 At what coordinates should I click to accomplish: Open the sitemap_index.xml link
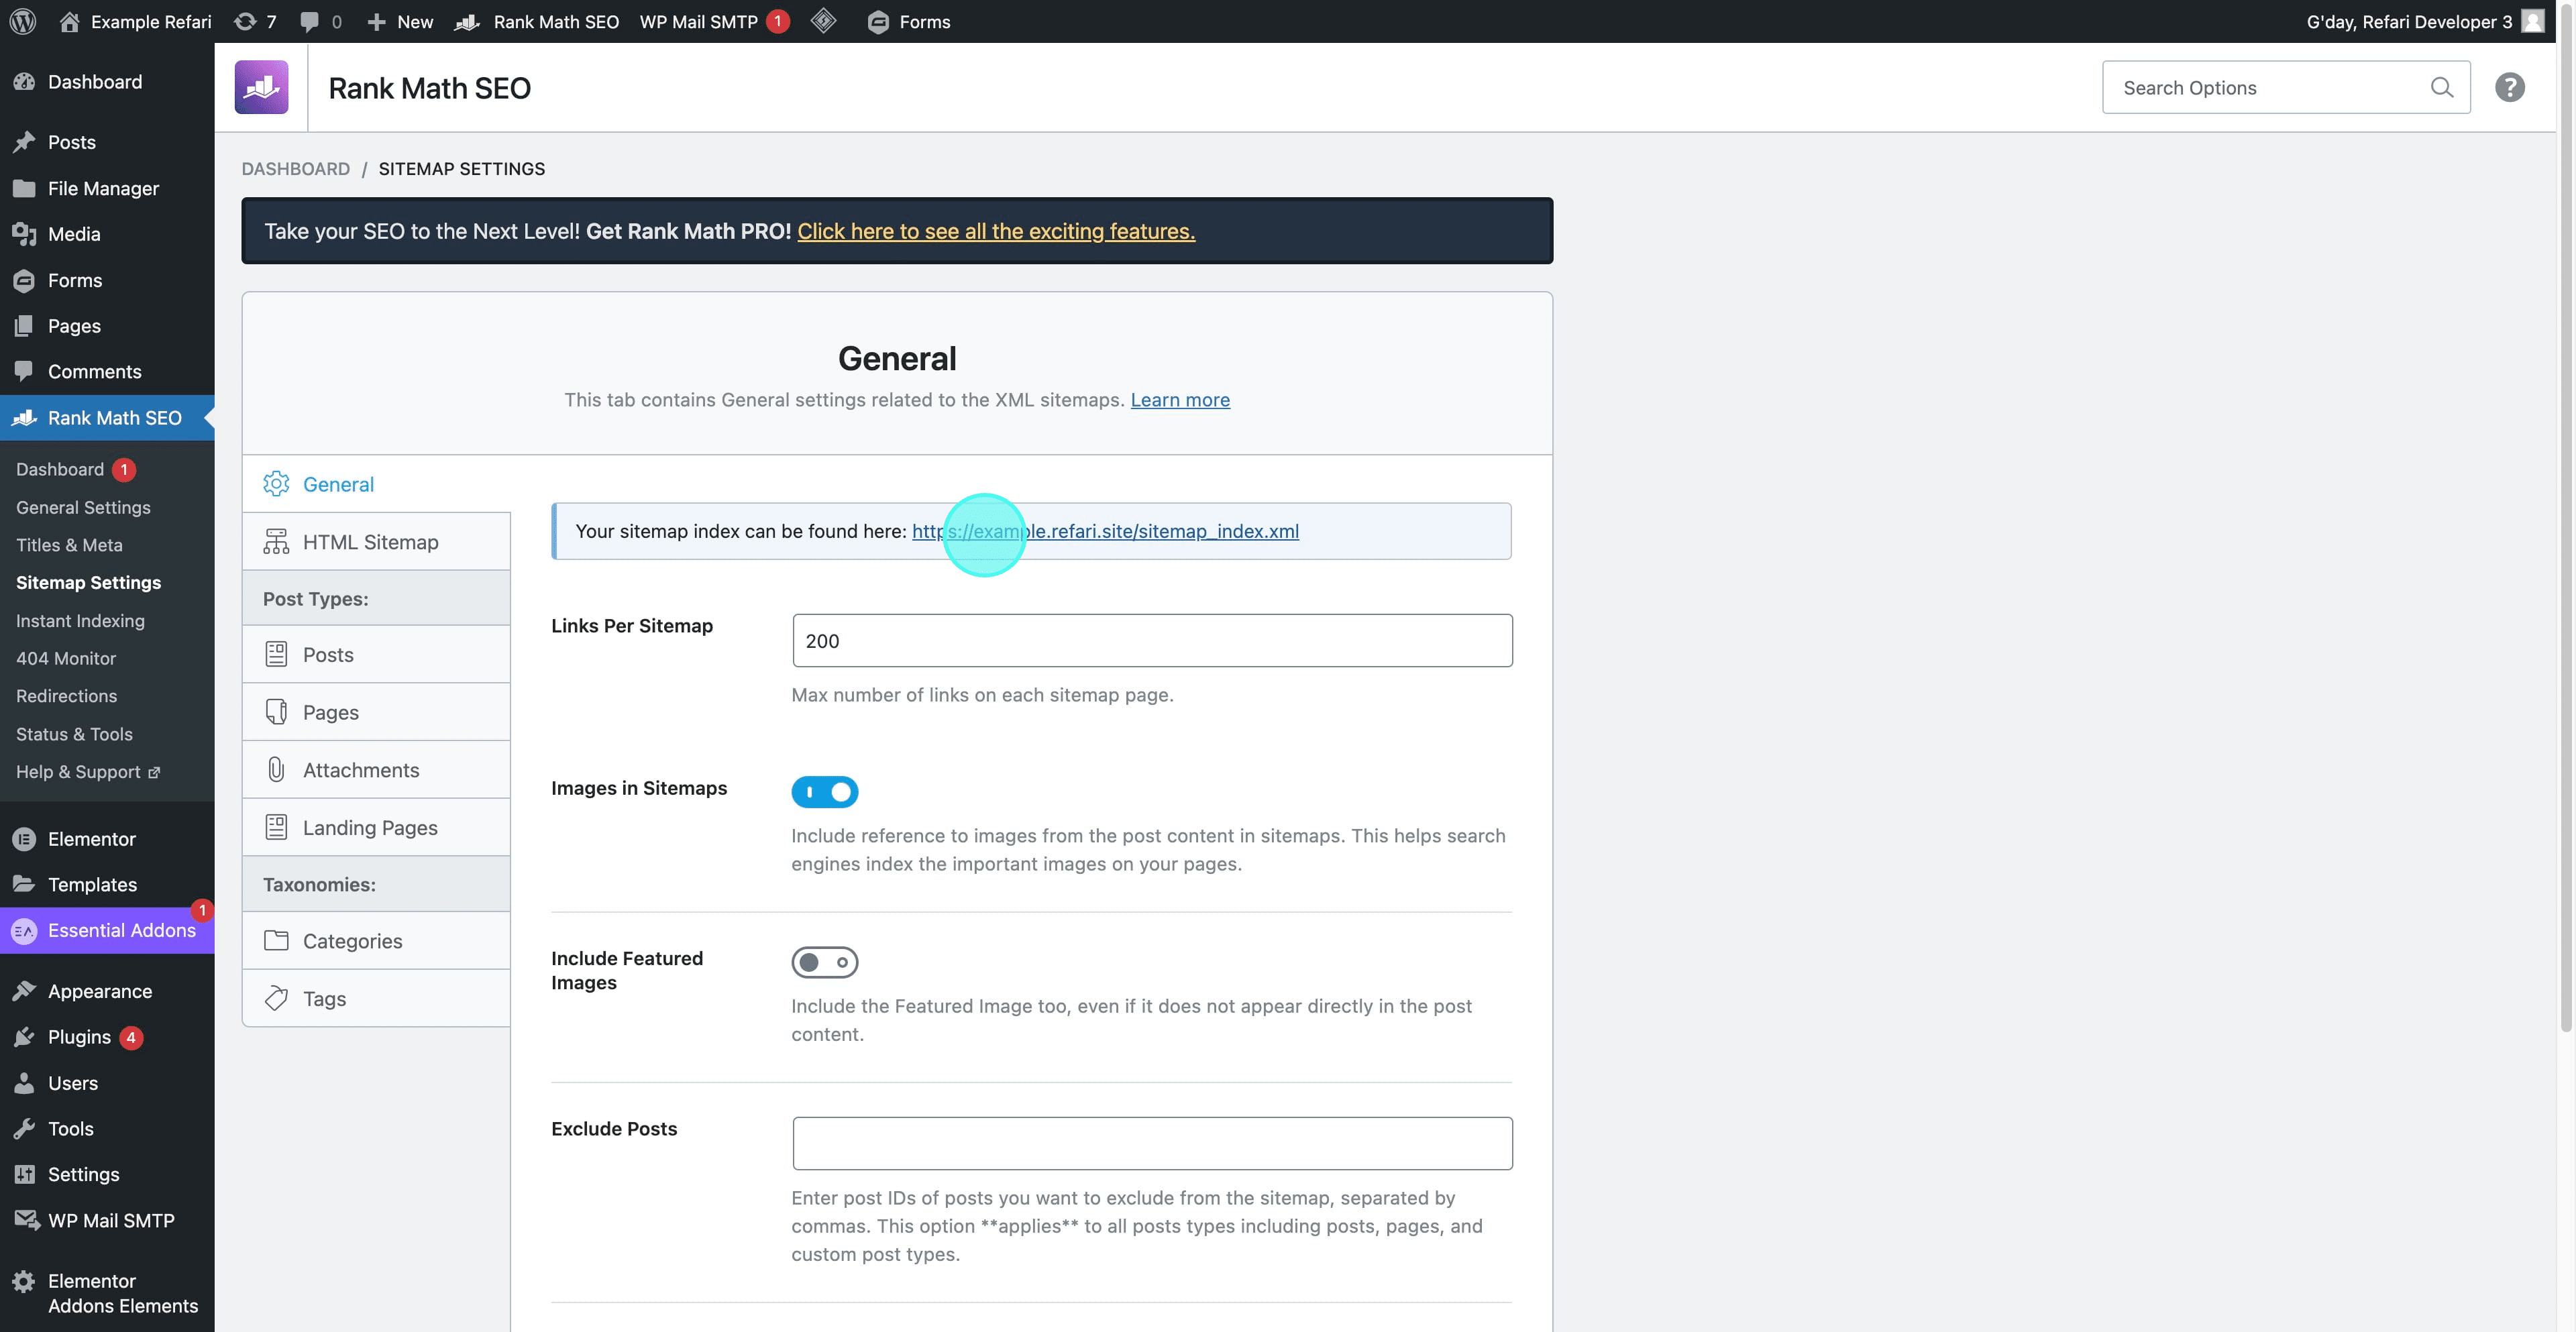pos(1105,531)
